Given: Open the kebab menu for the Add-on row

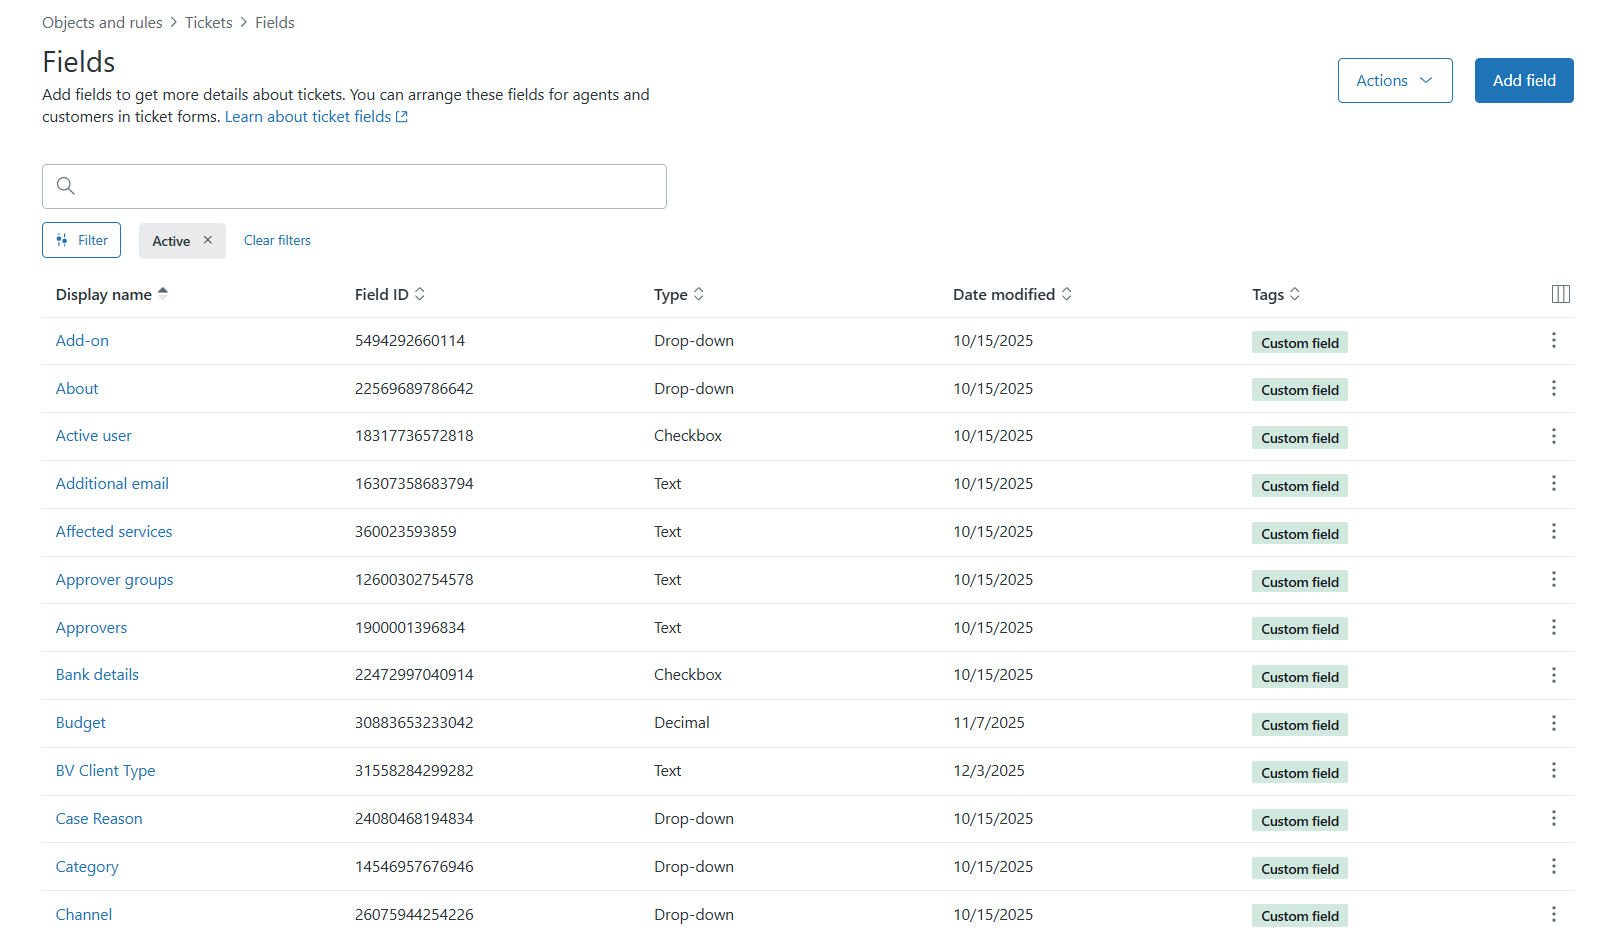Looking at the screenshot, I should coord(1554,340).
